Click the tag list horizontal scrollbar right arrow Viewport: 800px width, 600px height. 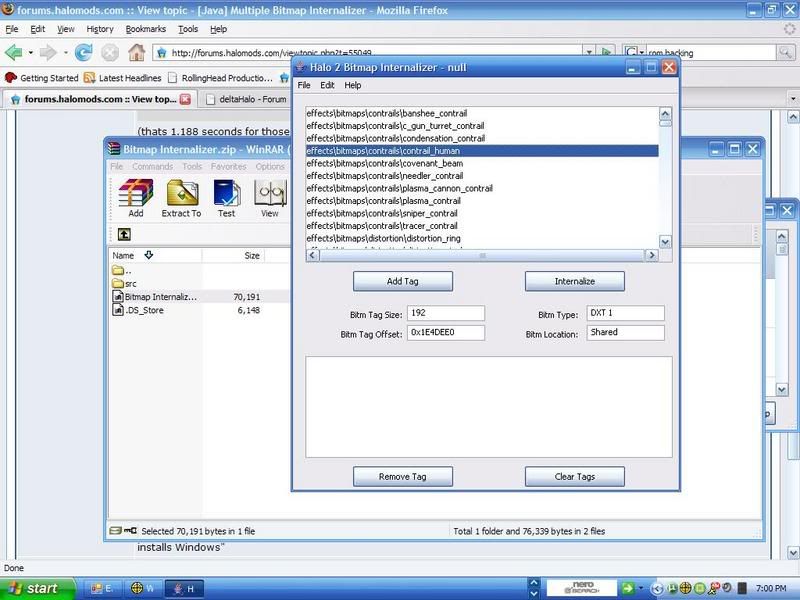pos(651,255)
